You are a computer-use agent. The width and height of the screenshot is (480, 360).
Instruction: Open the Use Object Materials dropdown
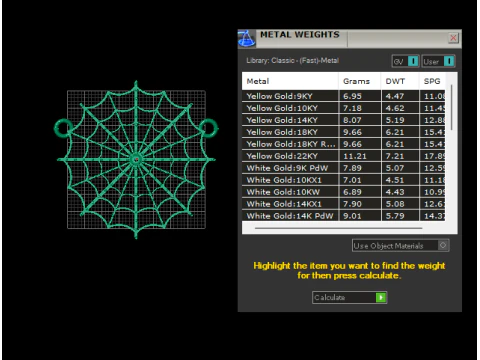click(x=401, y=246)
